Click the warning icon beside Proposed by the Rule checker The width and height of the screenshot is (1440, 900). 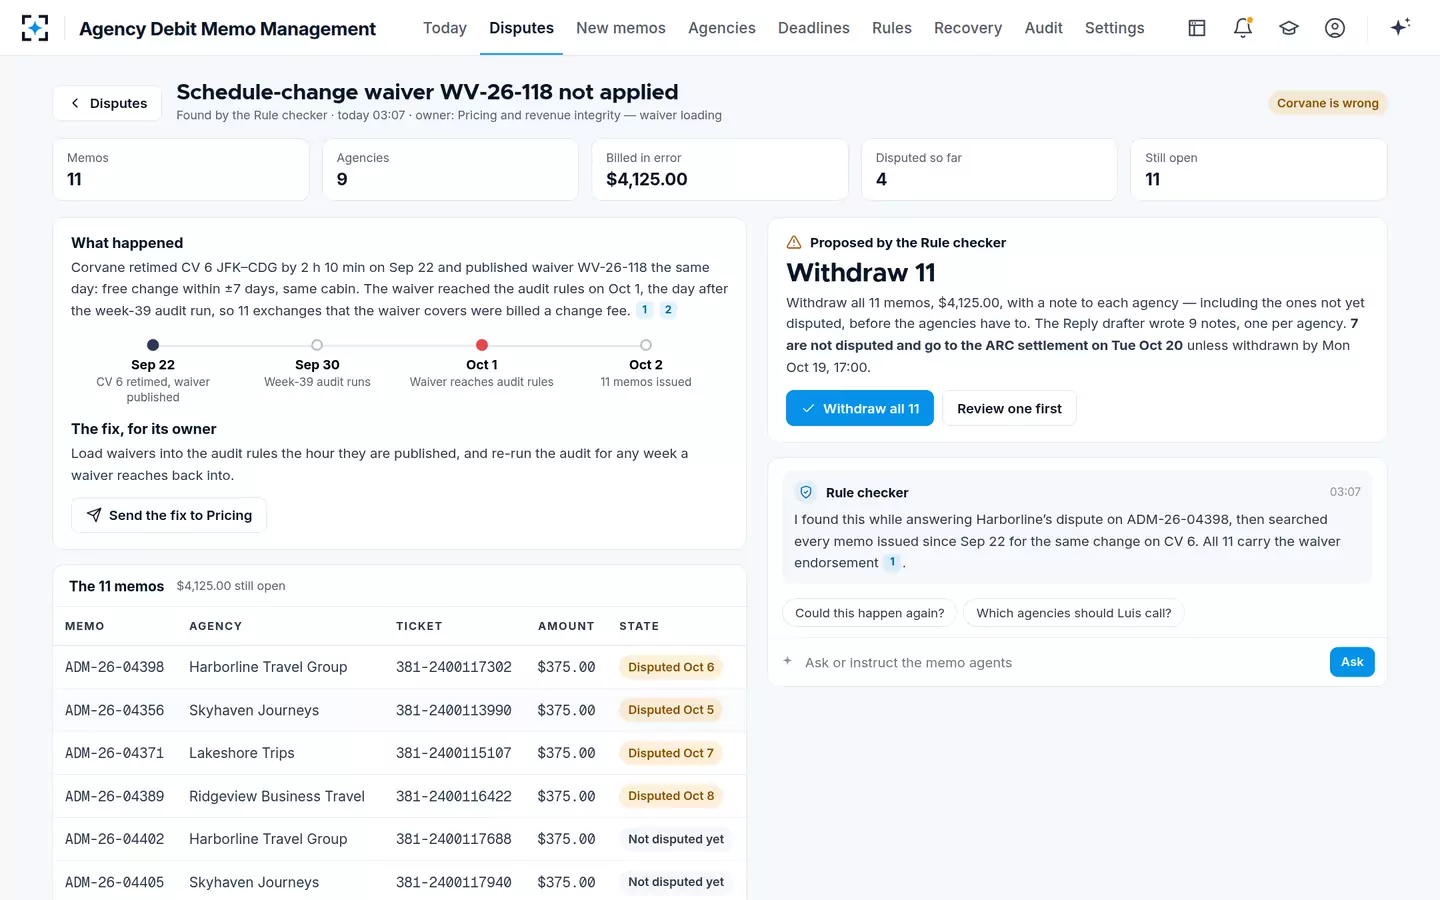(x=794, y=242)
